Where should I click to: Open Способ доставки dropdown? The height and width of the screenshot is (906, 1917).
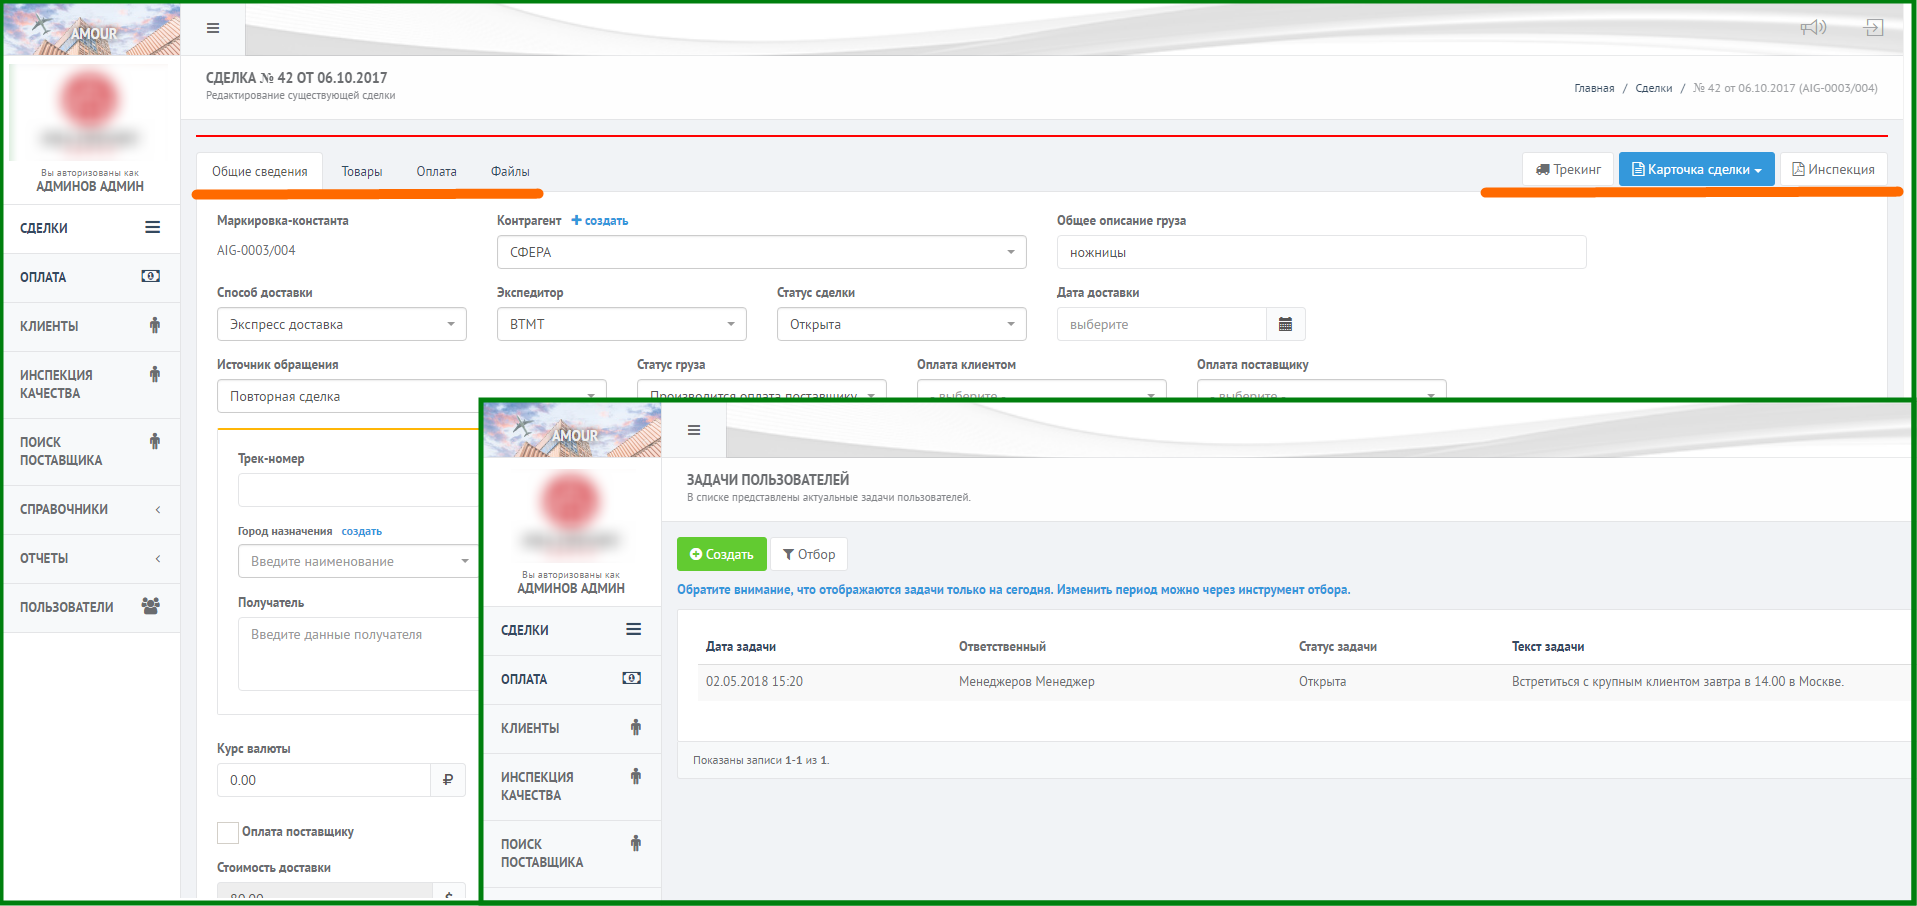tap(342, 324)
